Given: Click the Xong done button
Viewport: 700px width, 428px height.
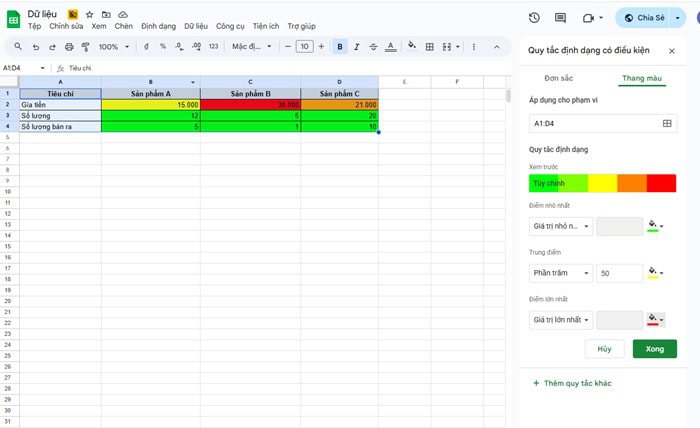Looking at the screenshot, I should 654,349.
